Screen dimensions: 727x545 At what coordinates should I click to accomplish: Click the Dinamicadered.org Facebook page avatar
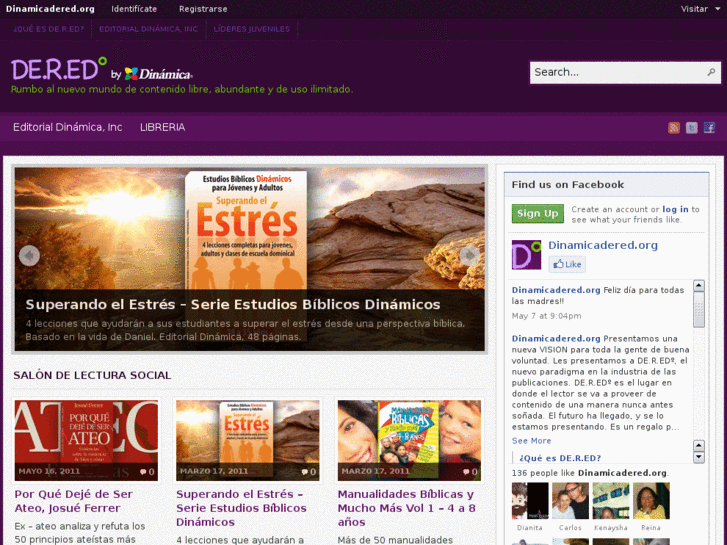point(526,255)
